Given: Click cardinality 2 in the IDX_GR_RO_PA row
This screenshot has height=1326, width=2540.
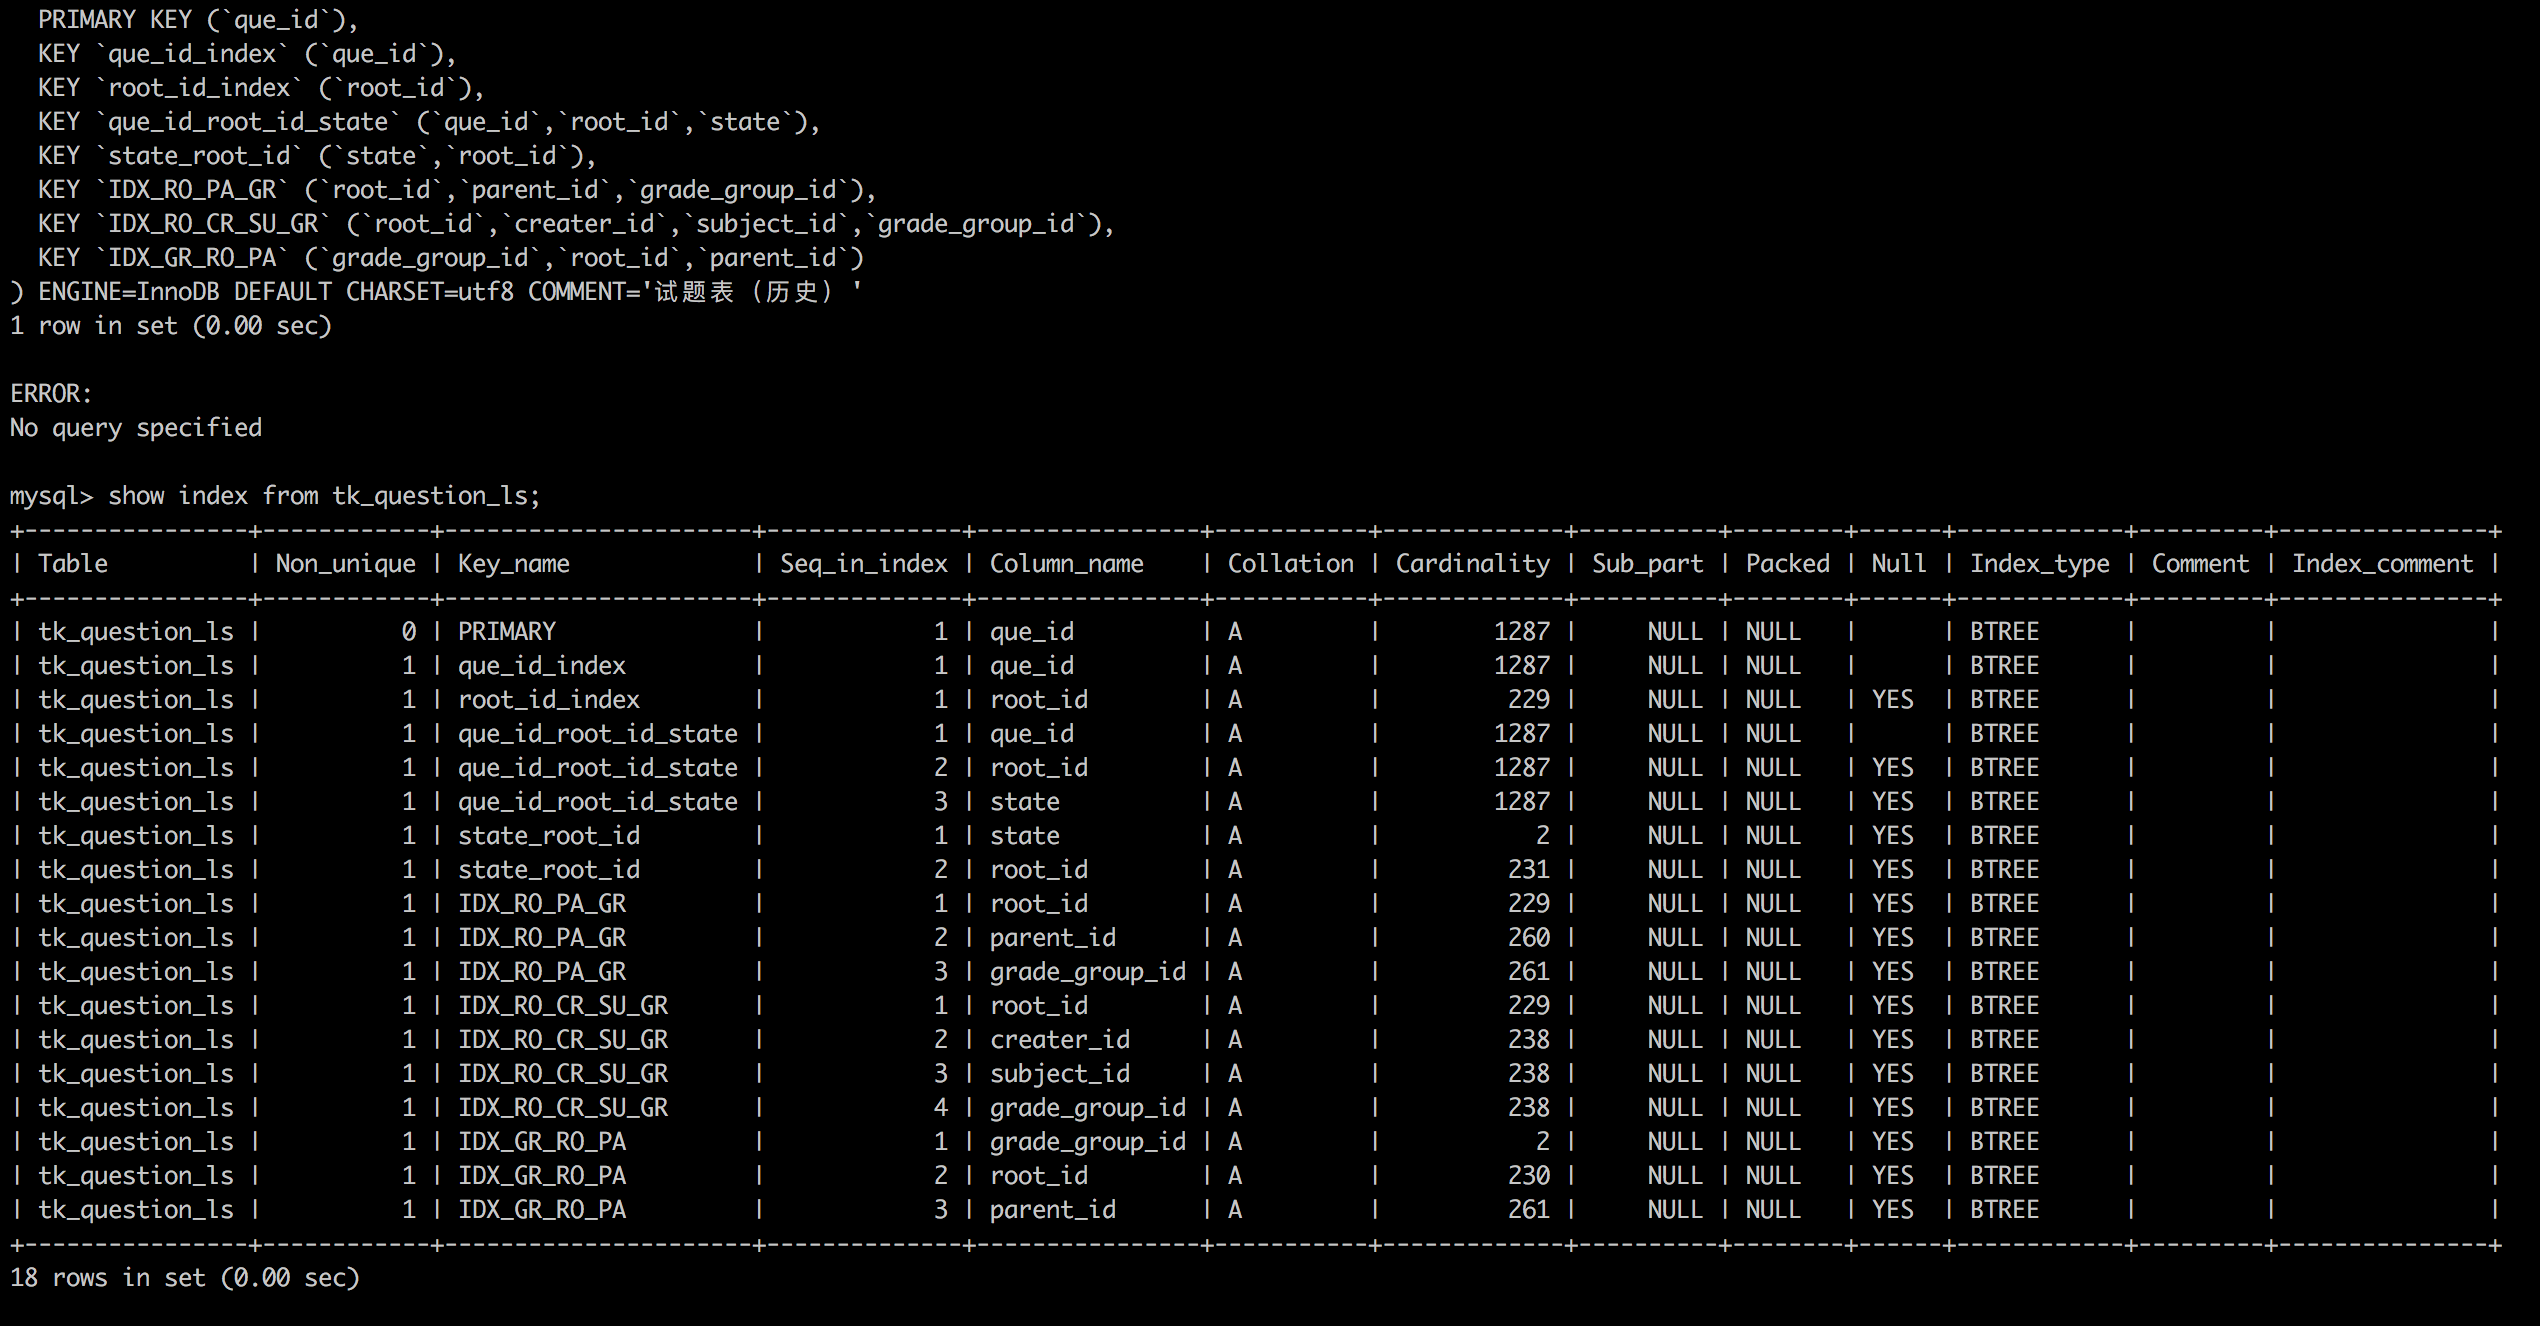Looking at the screenshot, I should (1542, 1142).
